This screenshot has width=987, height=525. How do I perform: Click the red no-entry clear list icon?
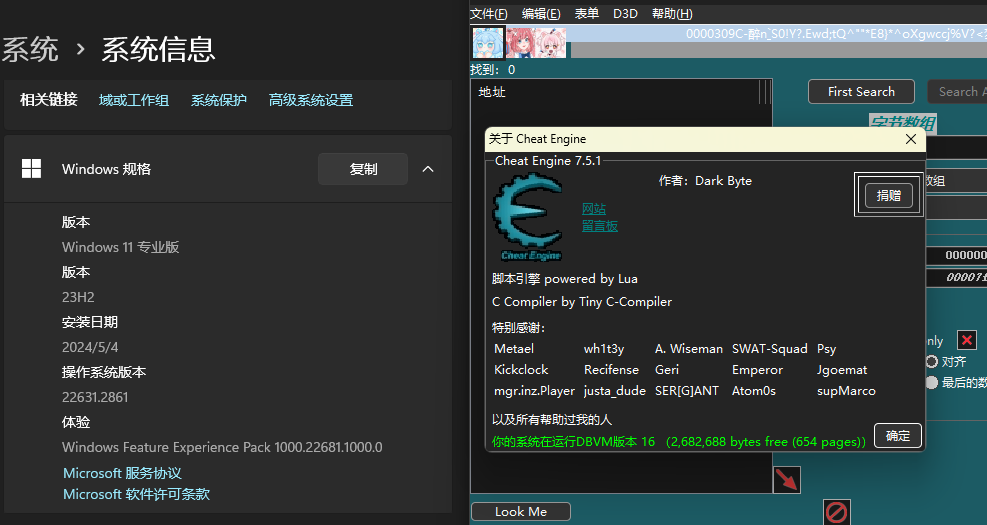[x=837, y=512]
